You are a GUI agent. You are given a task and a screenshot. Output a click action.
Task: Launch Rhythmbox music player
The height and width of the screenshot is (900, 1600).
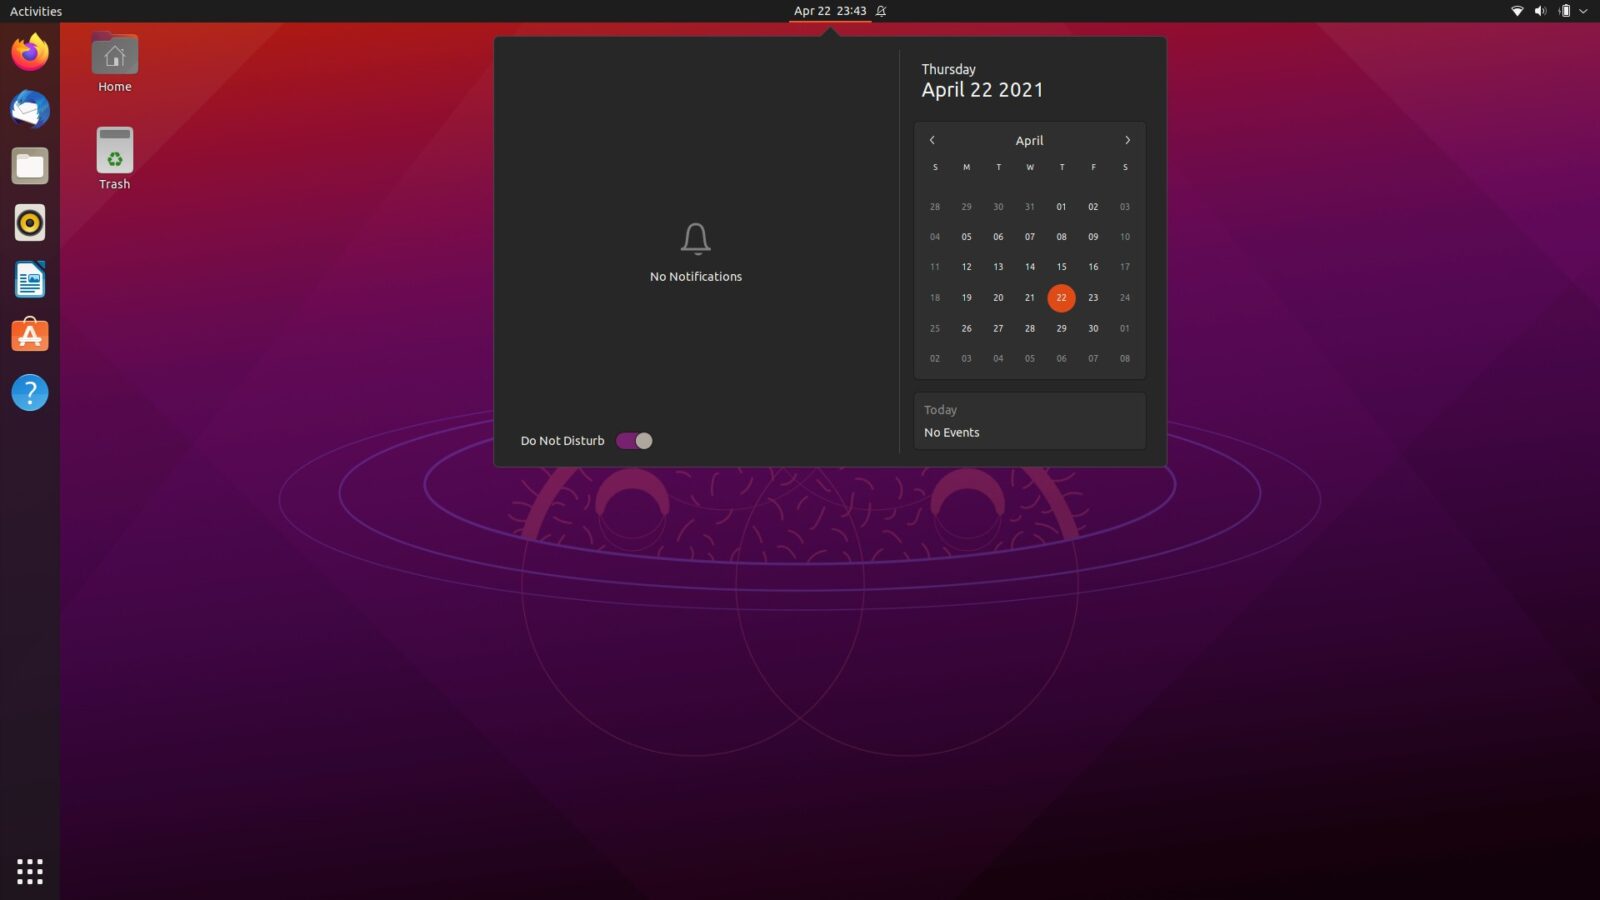(x=29, y=223)
